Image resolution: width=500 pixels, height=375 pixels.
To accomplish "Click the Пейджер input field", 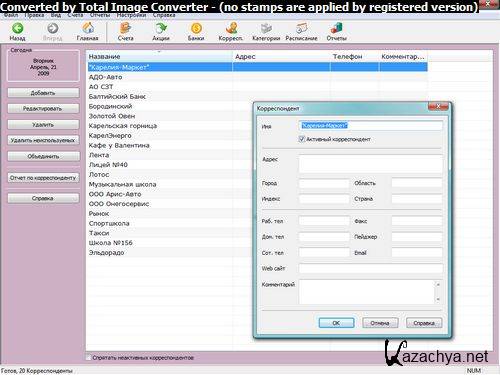I will (x=417, y=237).
